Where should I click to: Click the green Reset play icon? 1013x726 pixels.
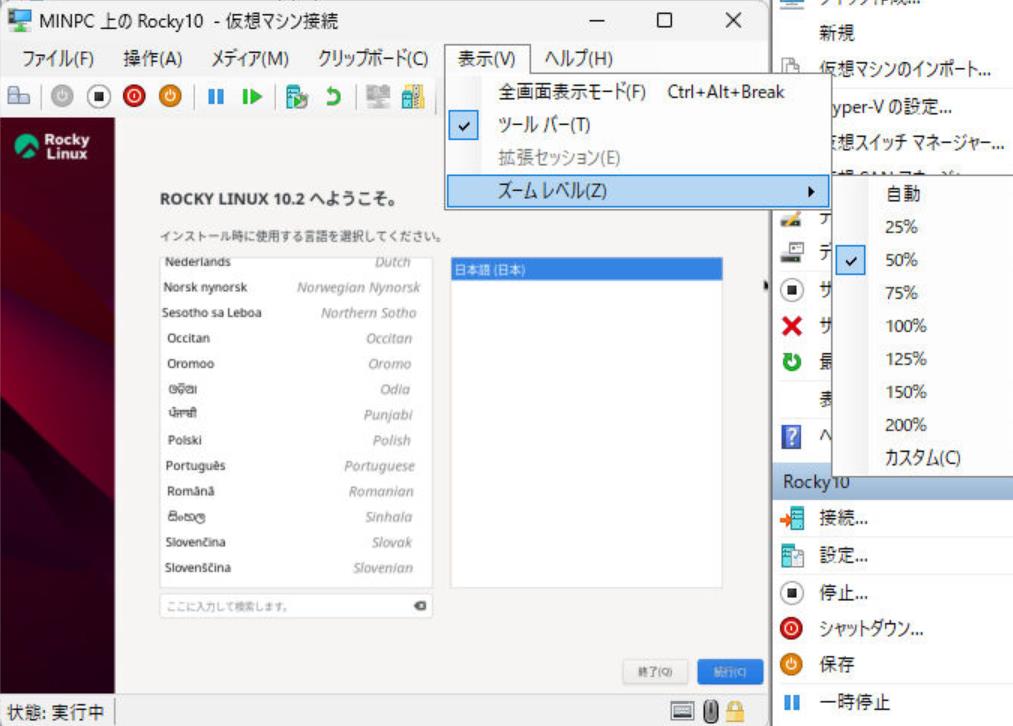click(252, 97)
